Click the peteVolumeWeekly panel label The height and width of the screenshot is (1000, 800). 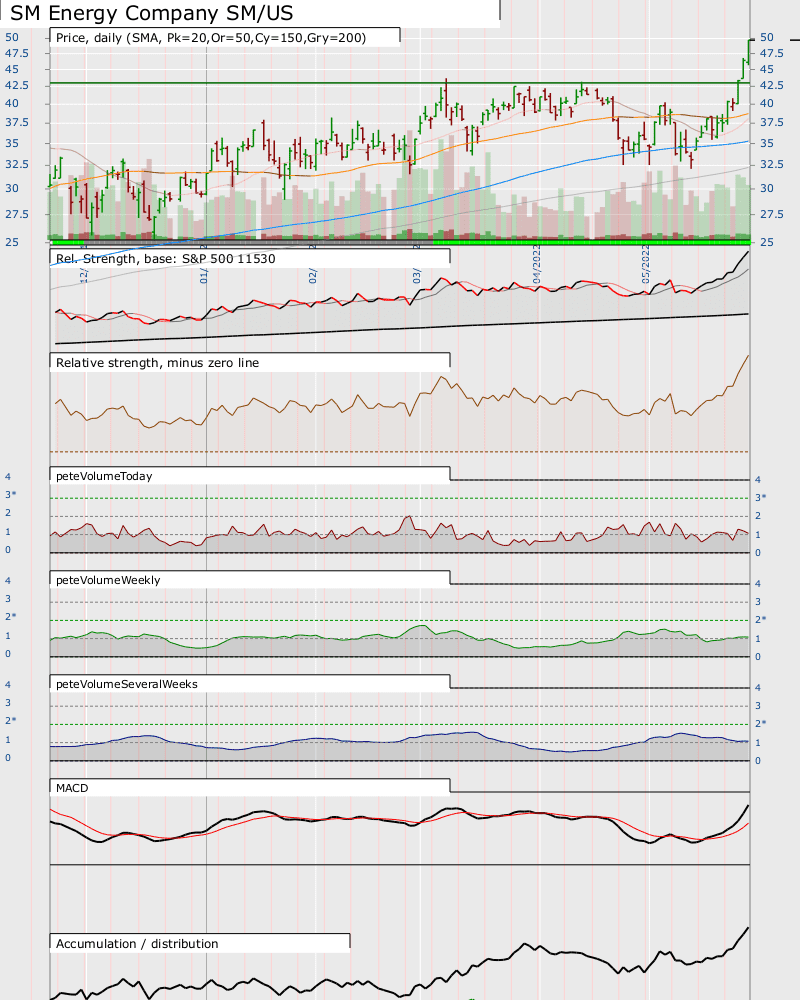108,580
